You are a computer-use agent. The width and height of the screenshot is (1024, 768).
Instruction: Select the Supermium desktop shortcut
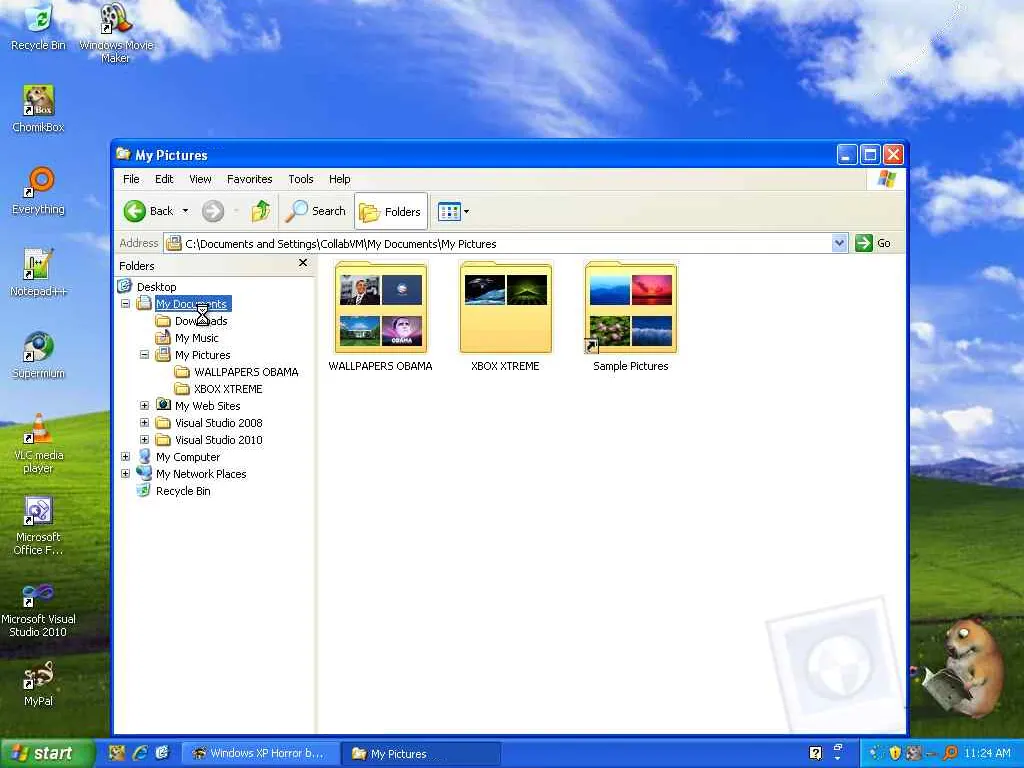(x=39, y=355)
